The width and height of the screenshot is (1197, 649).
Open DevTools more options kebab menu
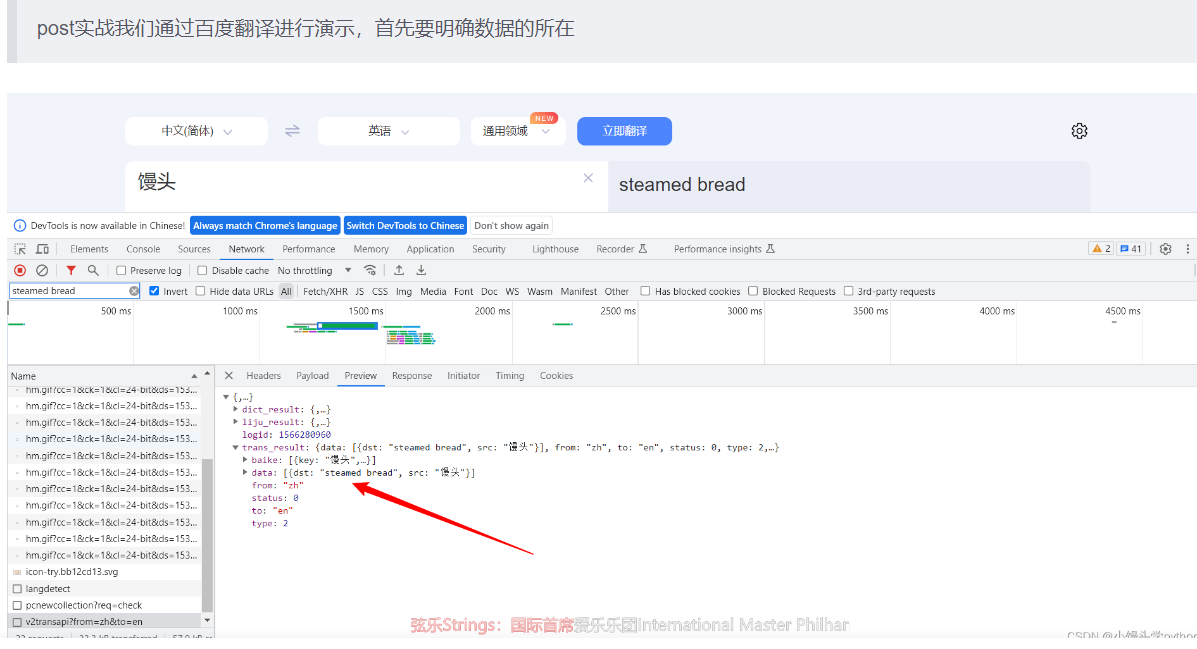point(1187,249)
